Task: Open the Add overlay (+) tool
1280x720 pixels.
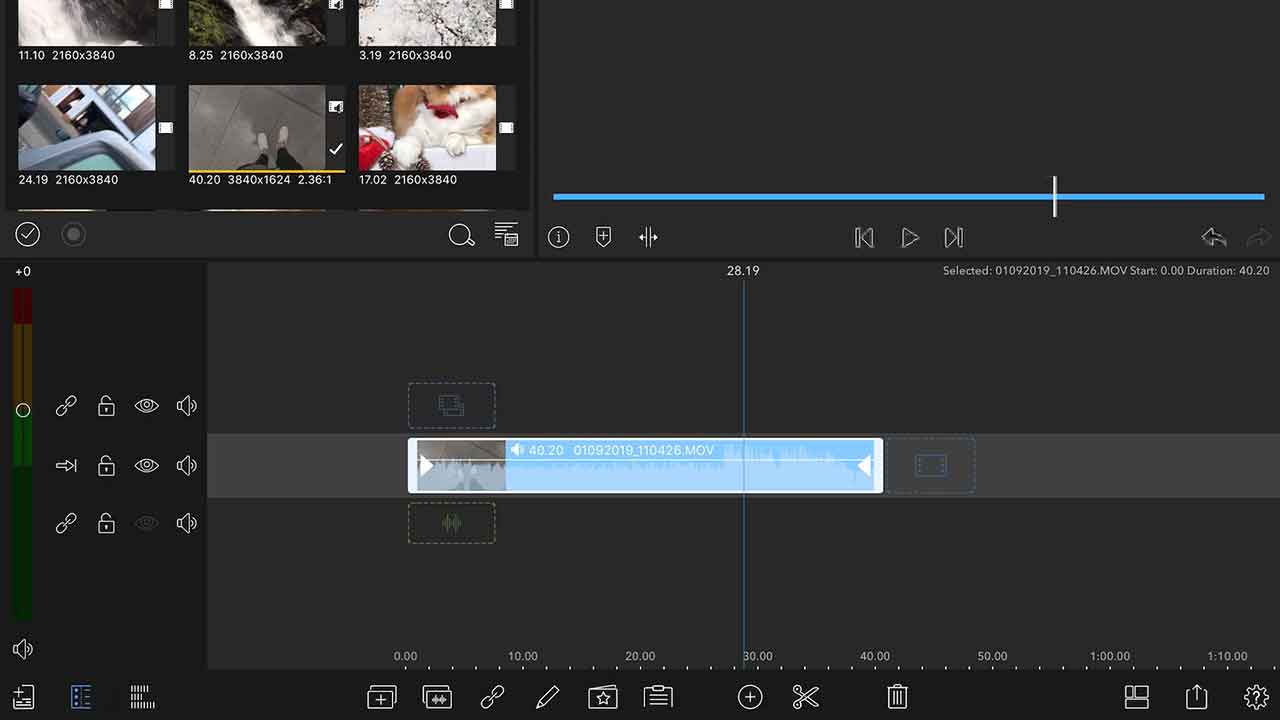Action: [750, 697]
